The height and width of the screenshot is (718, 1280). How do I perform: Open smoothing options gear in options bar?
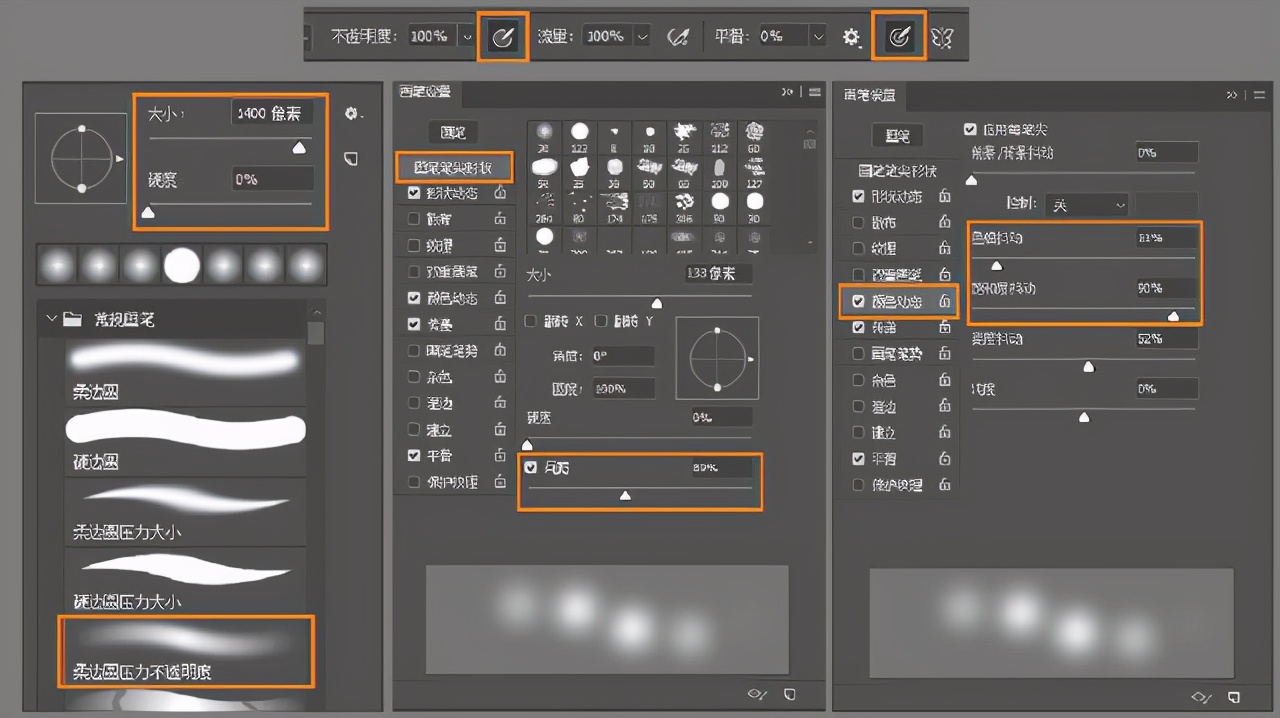click(x=851, y=37)
